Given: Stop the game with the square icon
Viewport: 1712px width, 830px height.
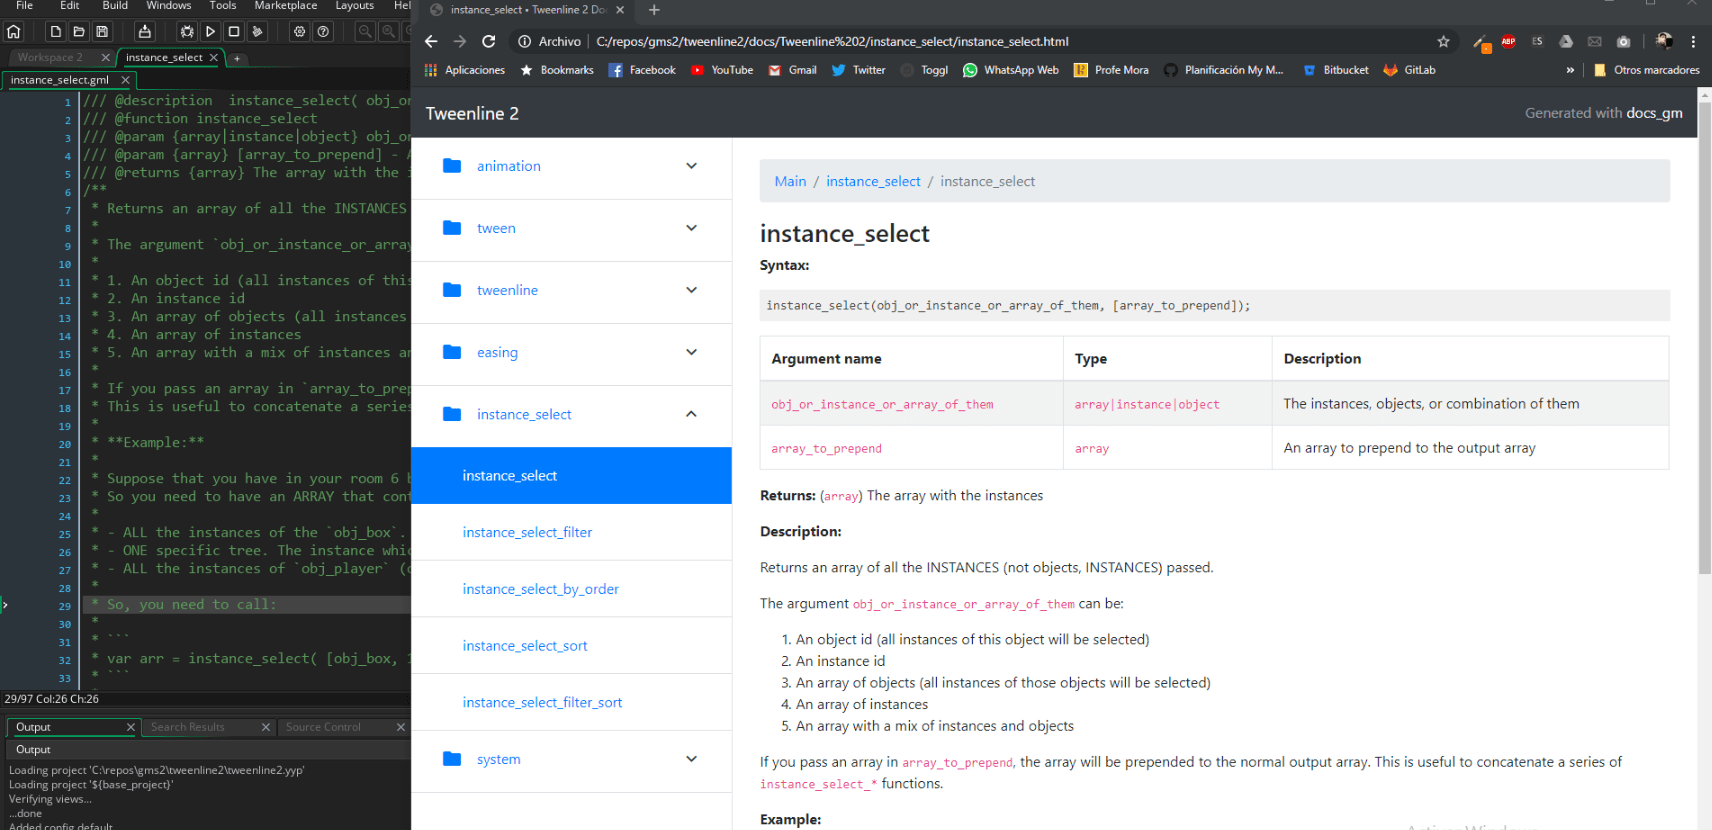Looking at the screenshot, I should coord(234,32).
